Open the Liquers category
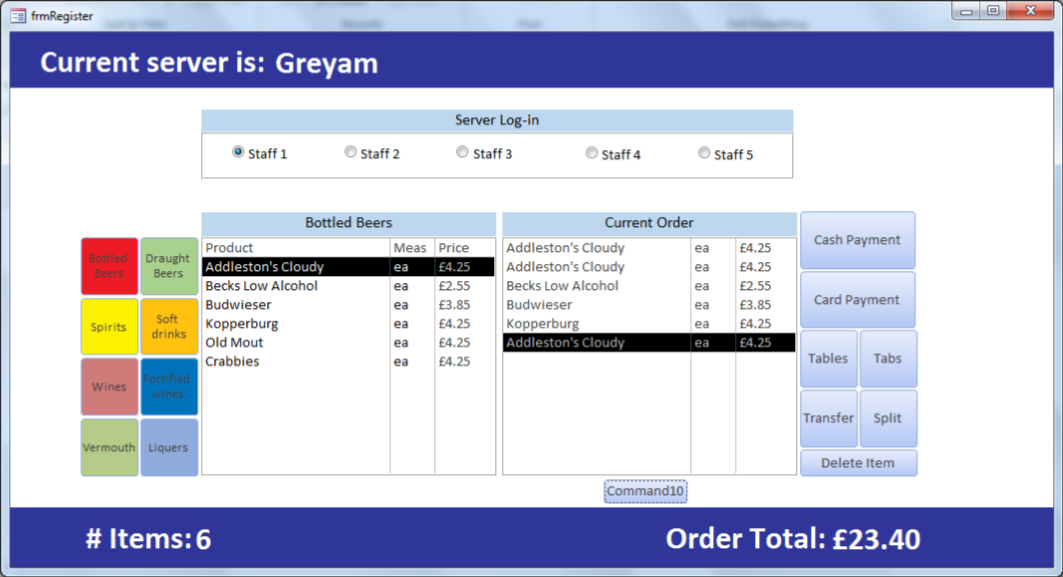The image size is (1063, 577). tap(169, 447)
